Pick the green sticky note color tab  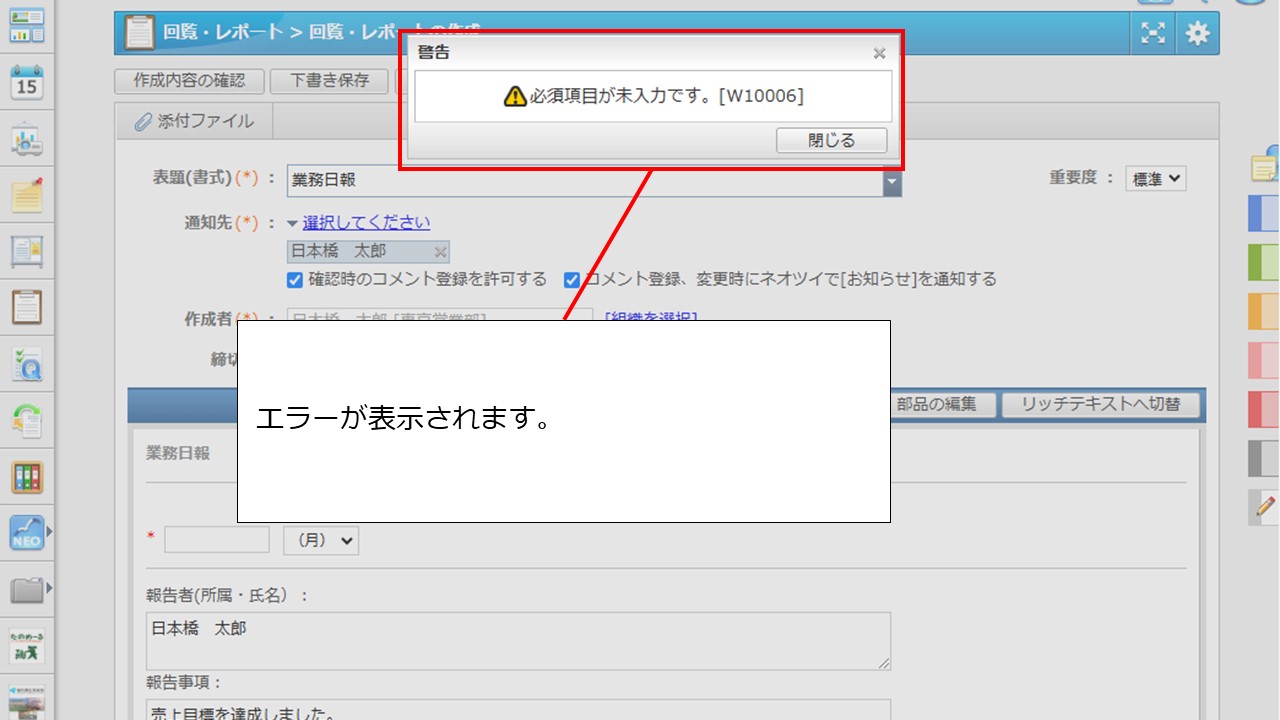pos(1264,263)
